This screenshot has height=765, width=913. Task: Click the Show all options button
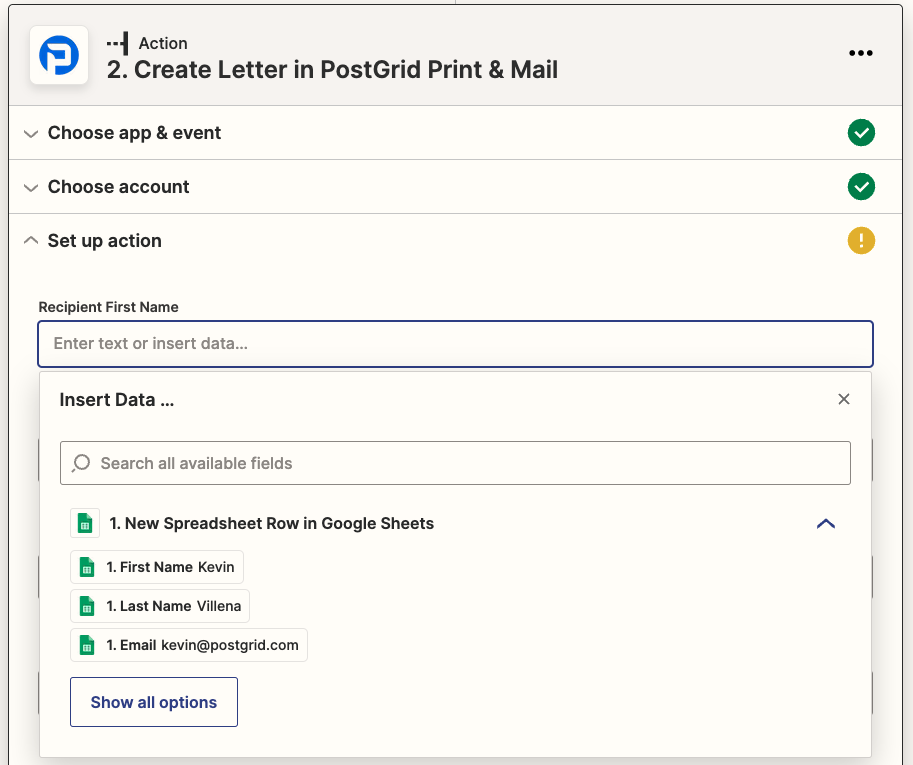[x=154, y=702]
